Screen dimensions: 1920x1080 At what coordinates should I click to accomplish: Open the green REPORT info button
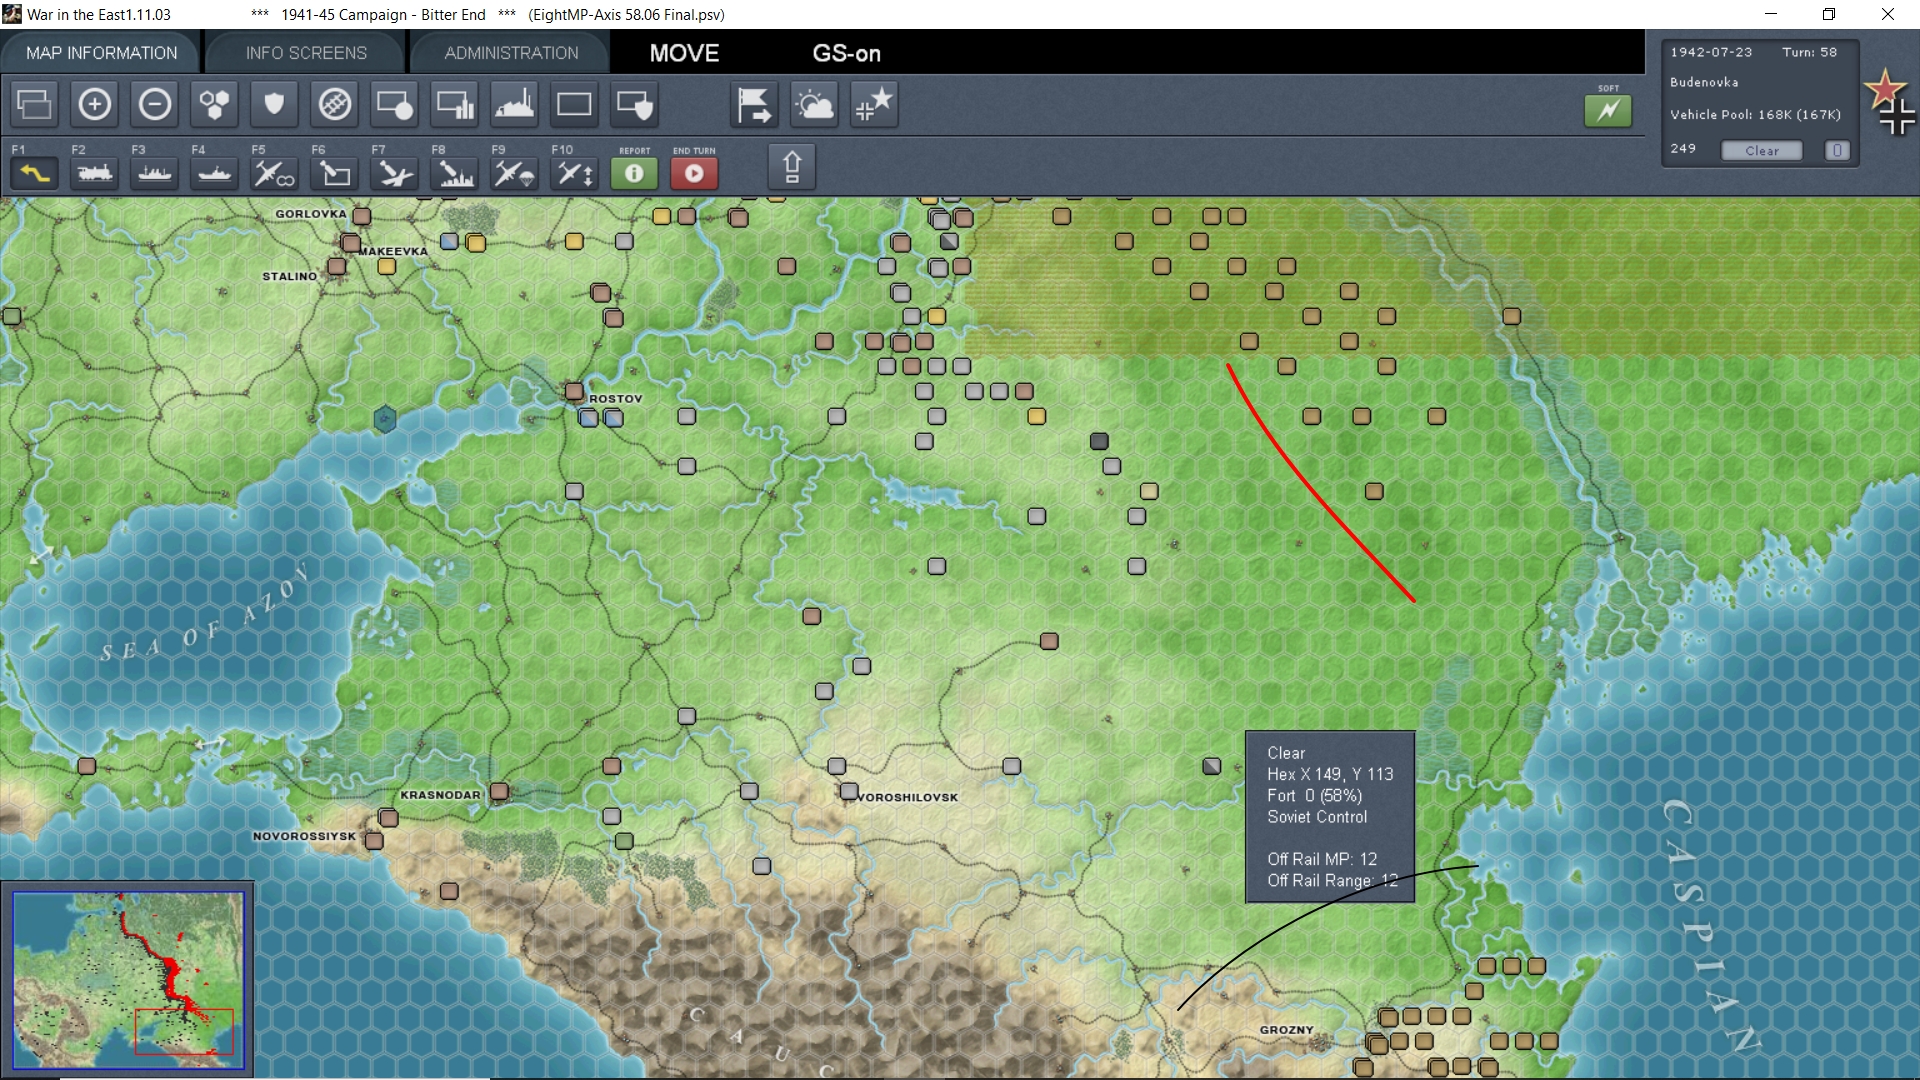[x=634, y=173]
